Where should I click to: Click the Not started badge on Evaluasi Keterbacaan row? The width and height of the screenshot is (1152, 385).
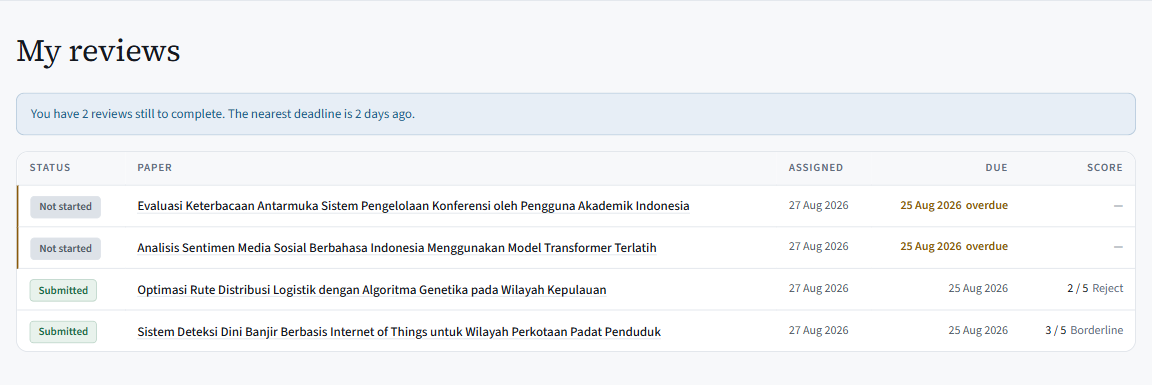pyautogui.click(x=65, y=206)
